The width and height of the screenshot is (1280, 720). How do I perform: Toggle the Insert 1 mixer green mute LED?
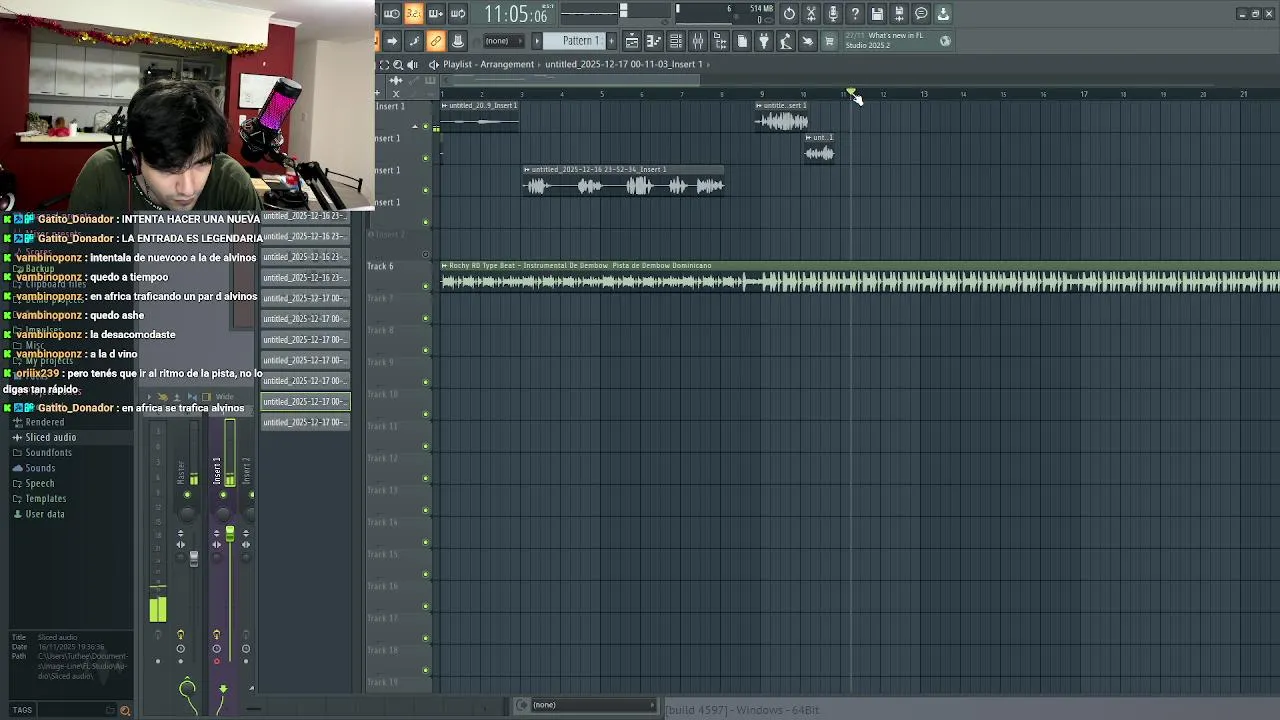[x=222, y=495]
